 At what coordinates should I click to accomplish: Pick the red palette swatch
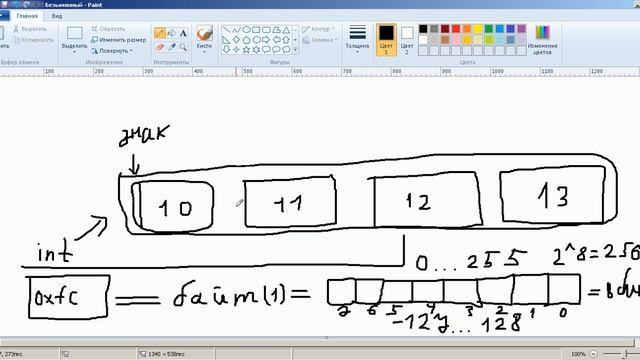click(456, 29)
